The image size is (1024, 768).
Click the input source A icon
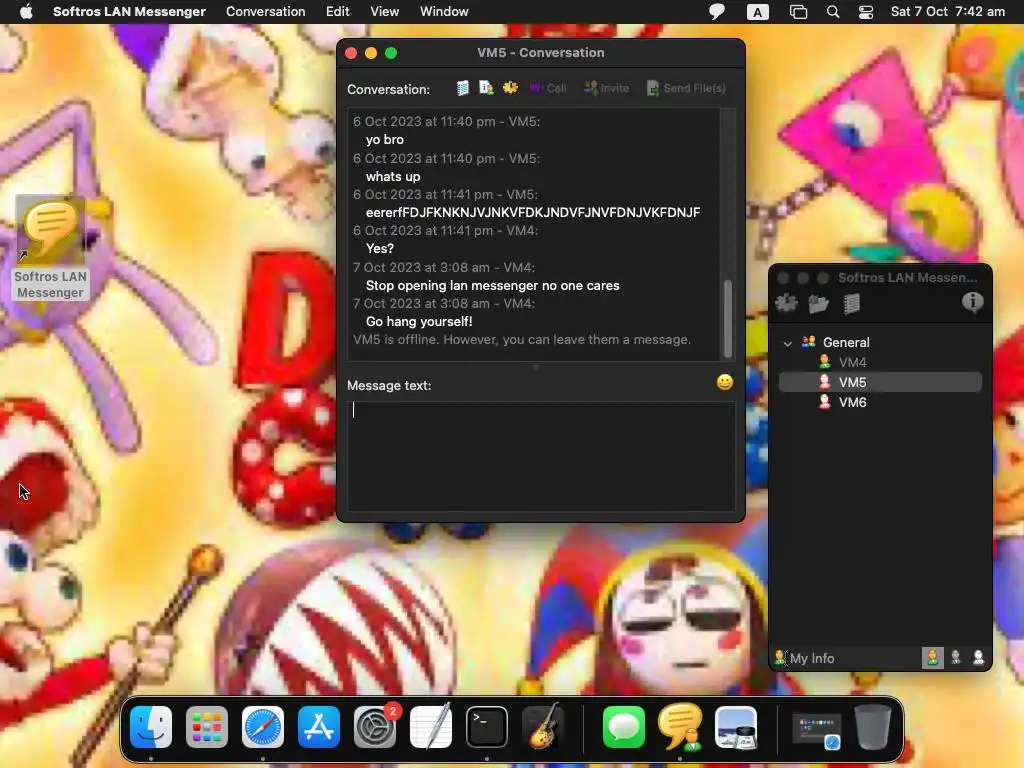pyautogui.click(x=758, y=12)
